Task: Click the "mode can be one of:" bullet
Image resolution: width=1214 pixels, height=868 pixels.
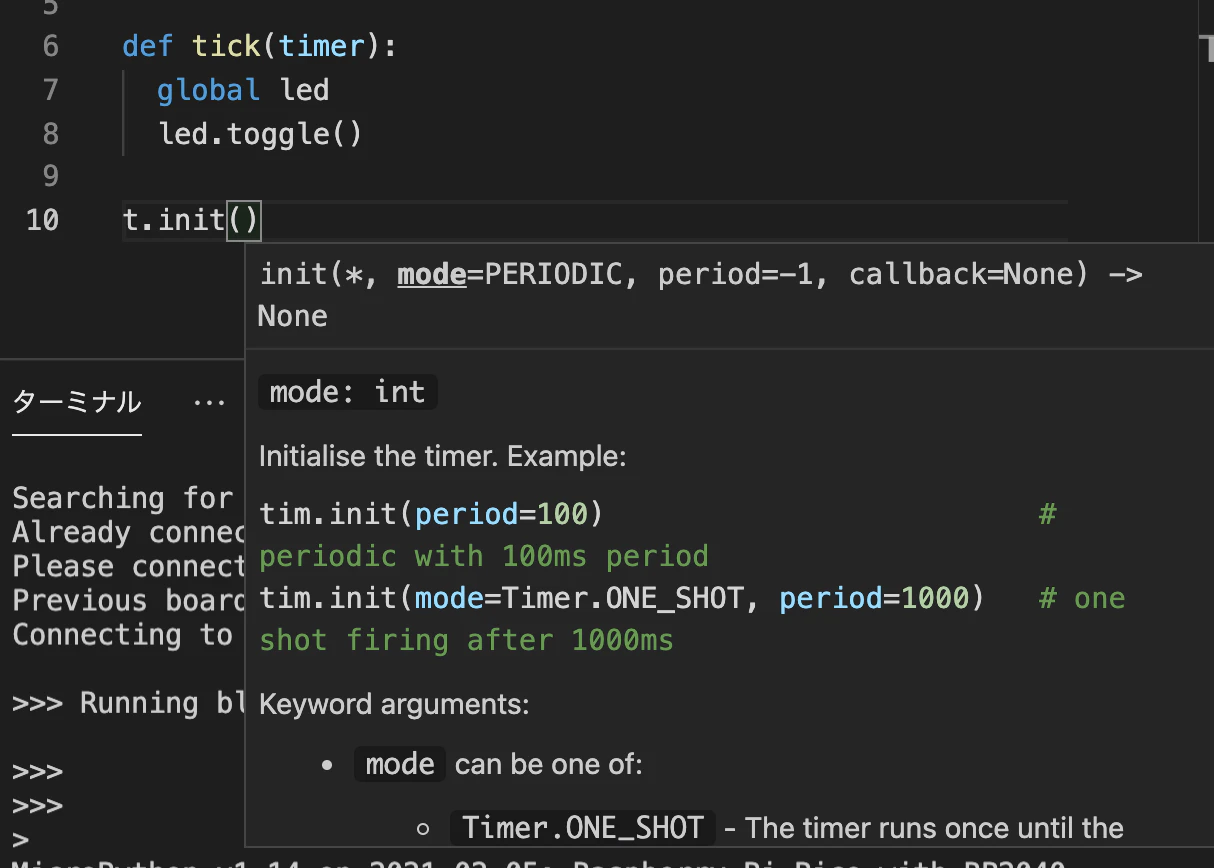Action: point(498,765)
